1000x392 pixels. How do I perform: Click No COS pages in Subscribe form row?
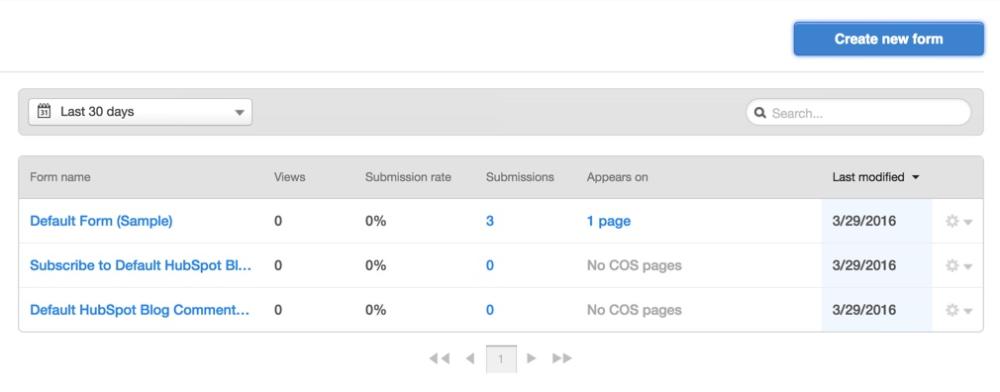[634, 265]
